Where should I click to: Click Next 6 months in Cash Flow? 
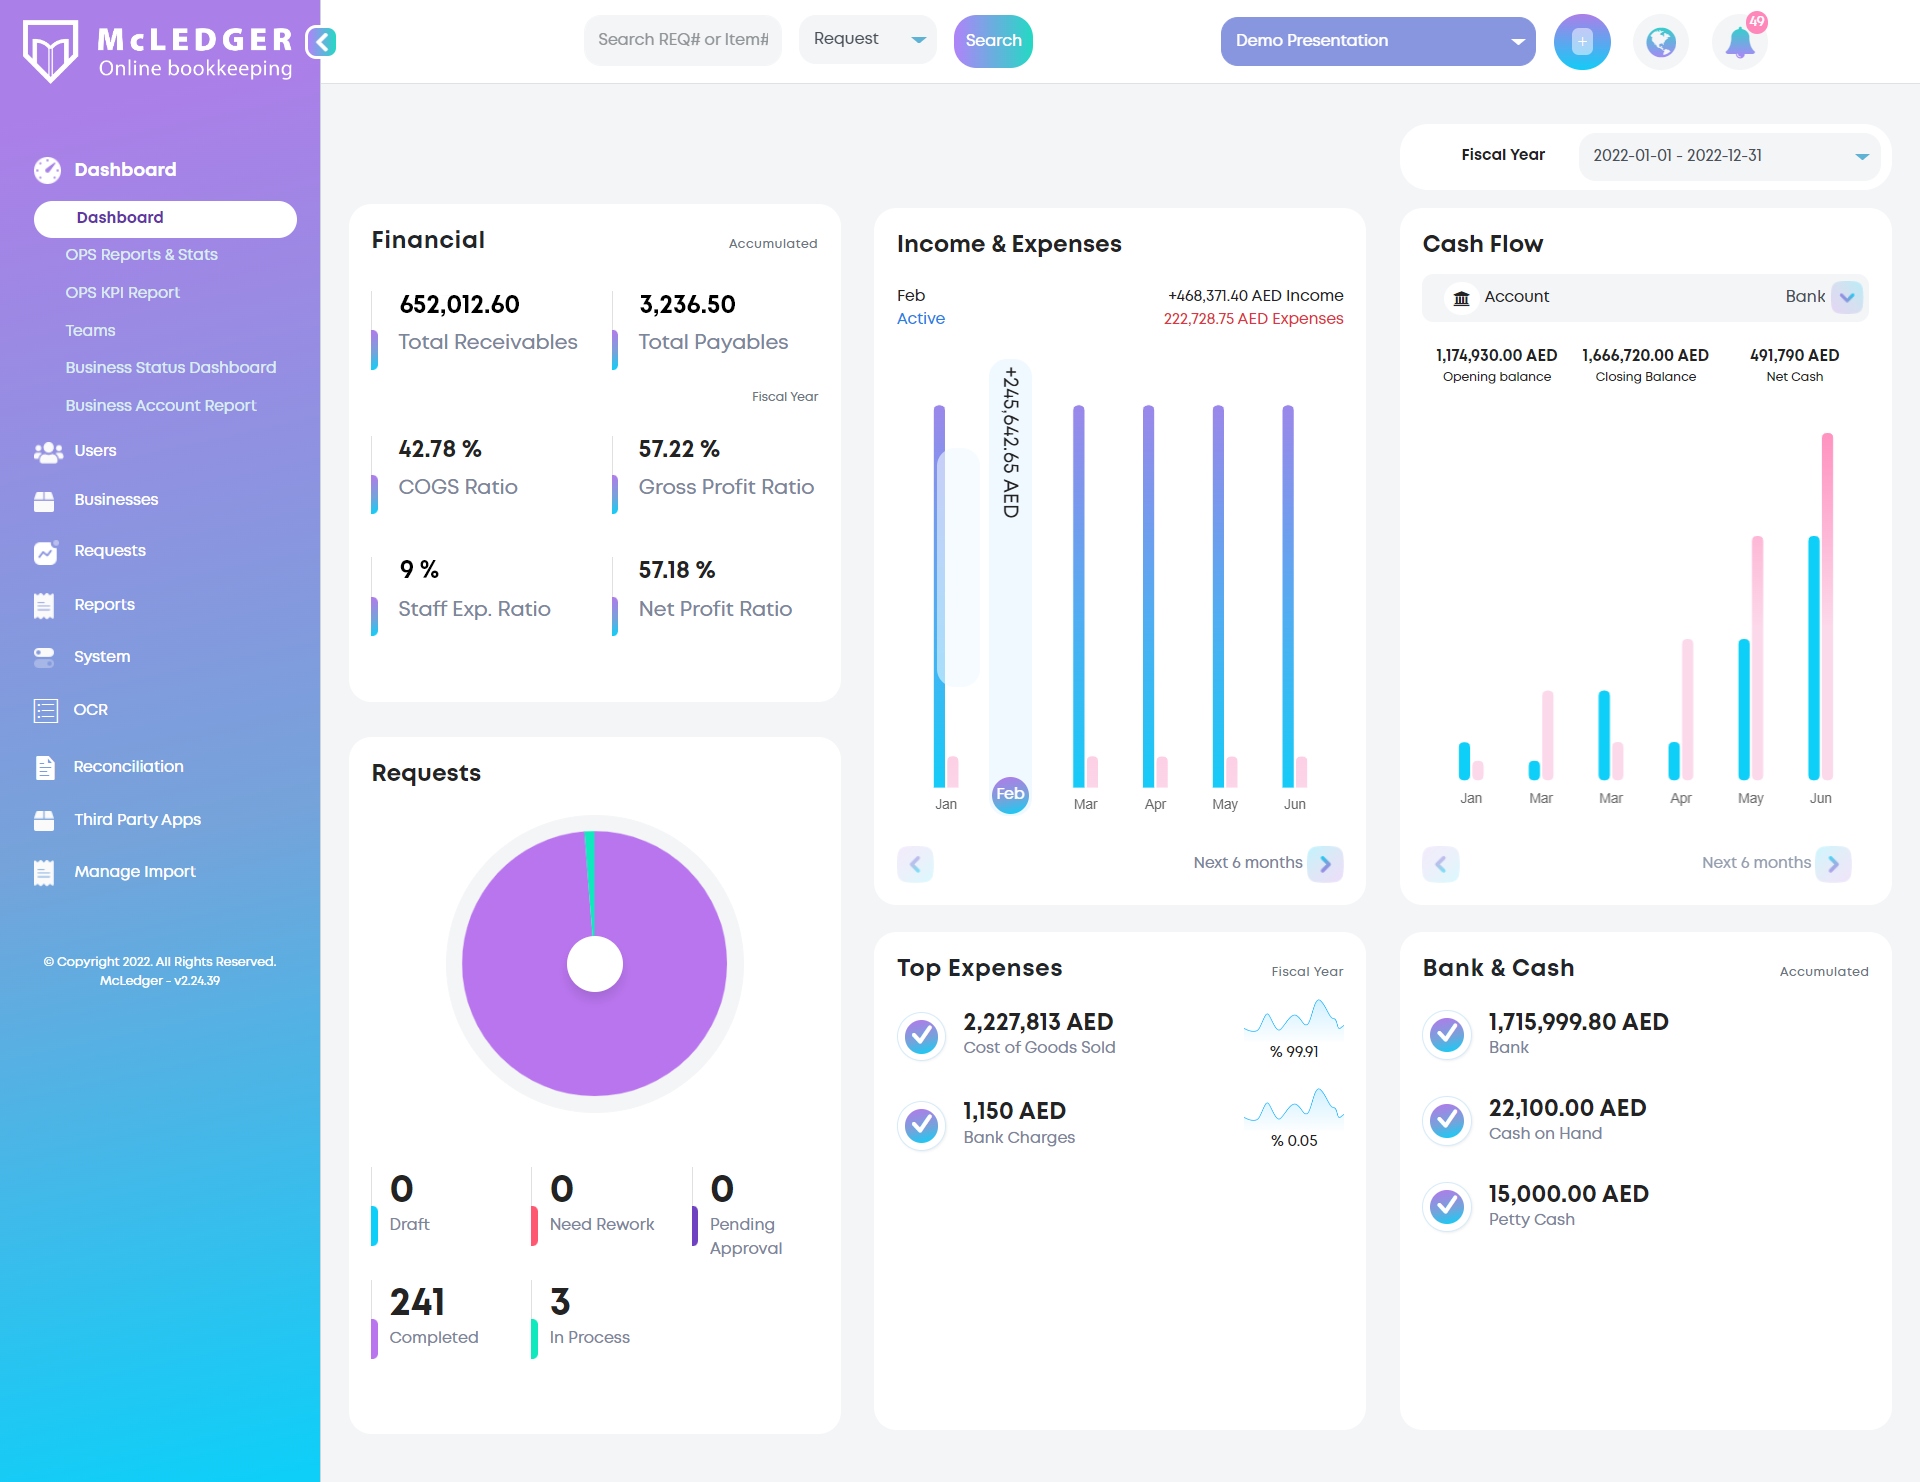coord(1756,863)
